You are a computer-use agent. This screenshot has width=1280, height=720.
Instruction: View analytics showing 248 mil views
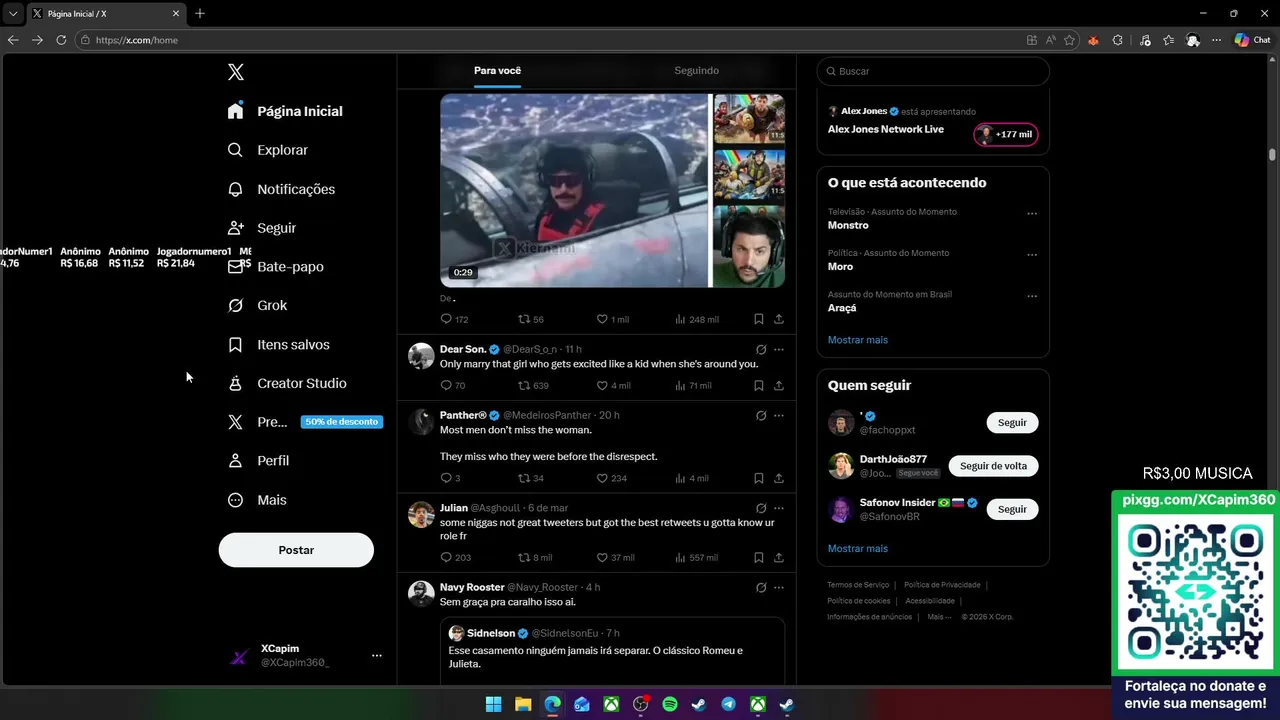(697, 319)
